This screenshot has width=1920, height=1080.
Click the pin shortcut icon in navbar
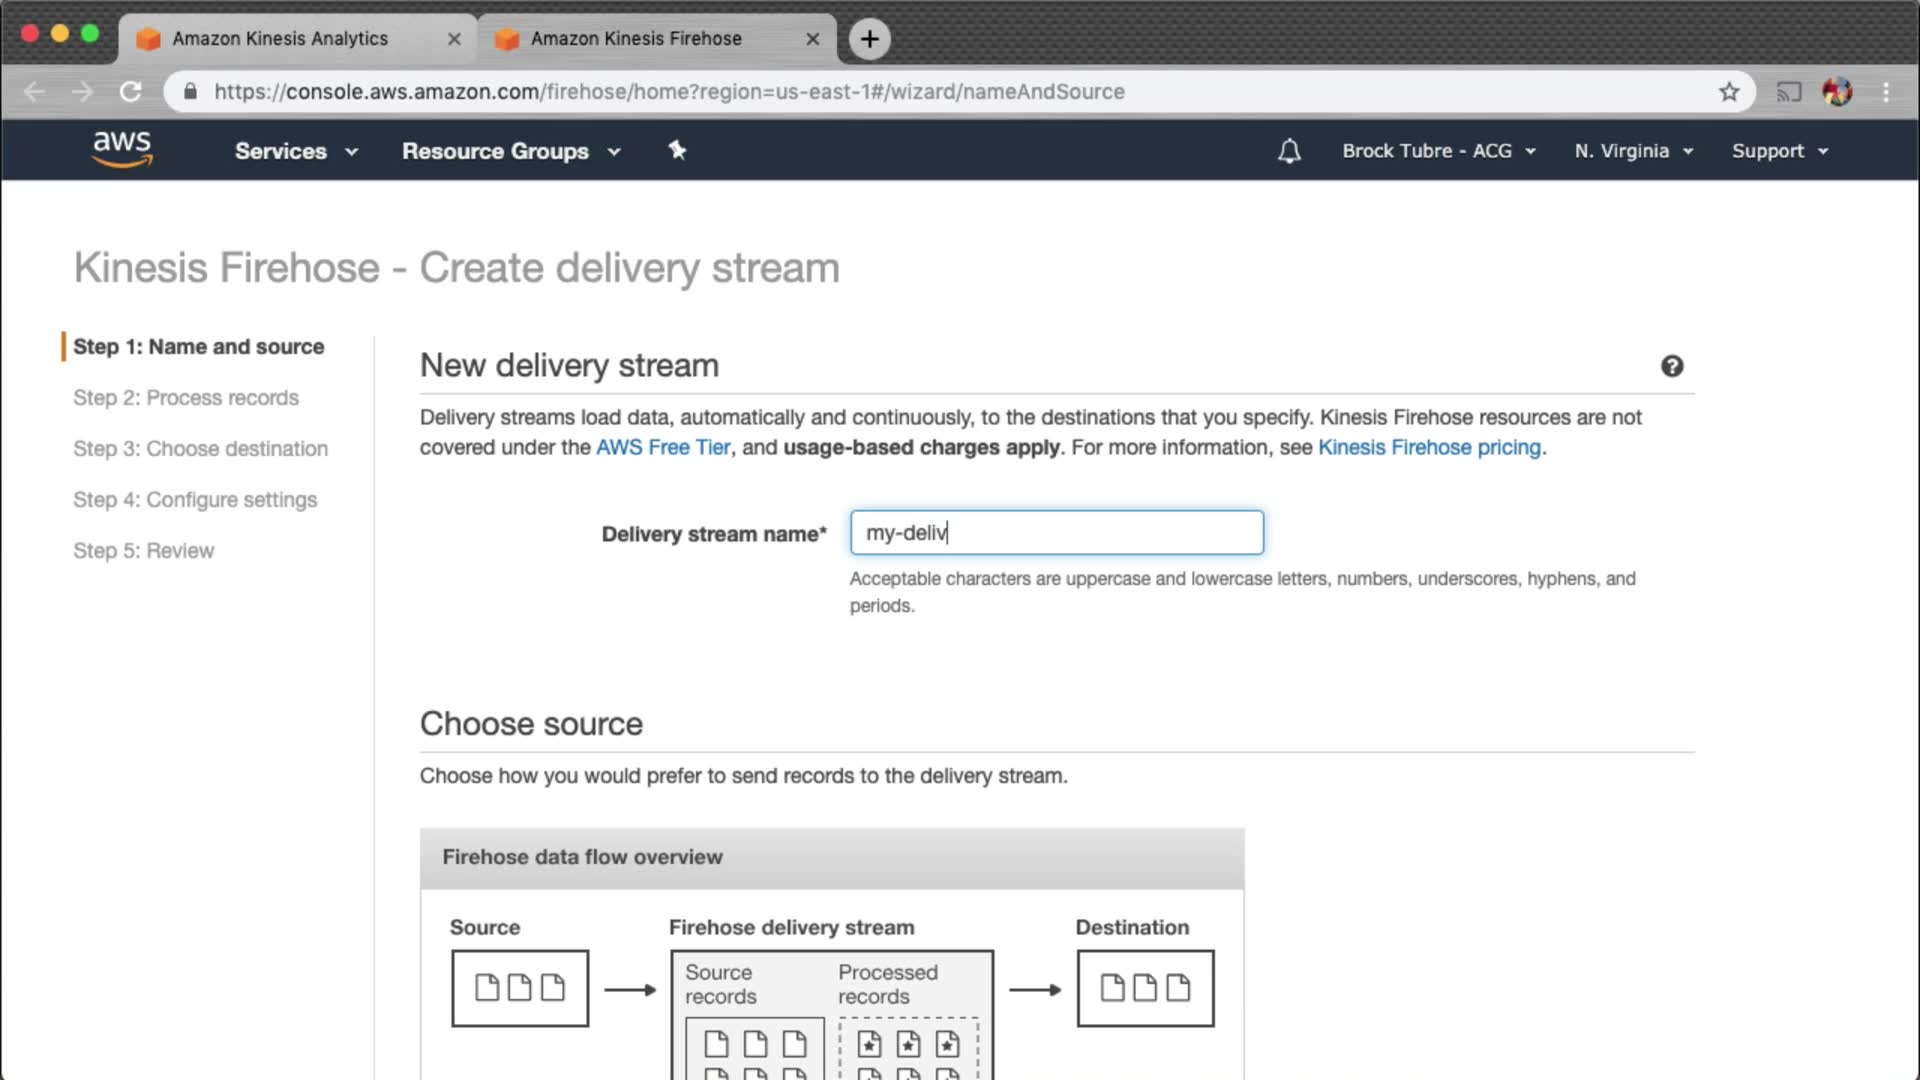point(677,150)
